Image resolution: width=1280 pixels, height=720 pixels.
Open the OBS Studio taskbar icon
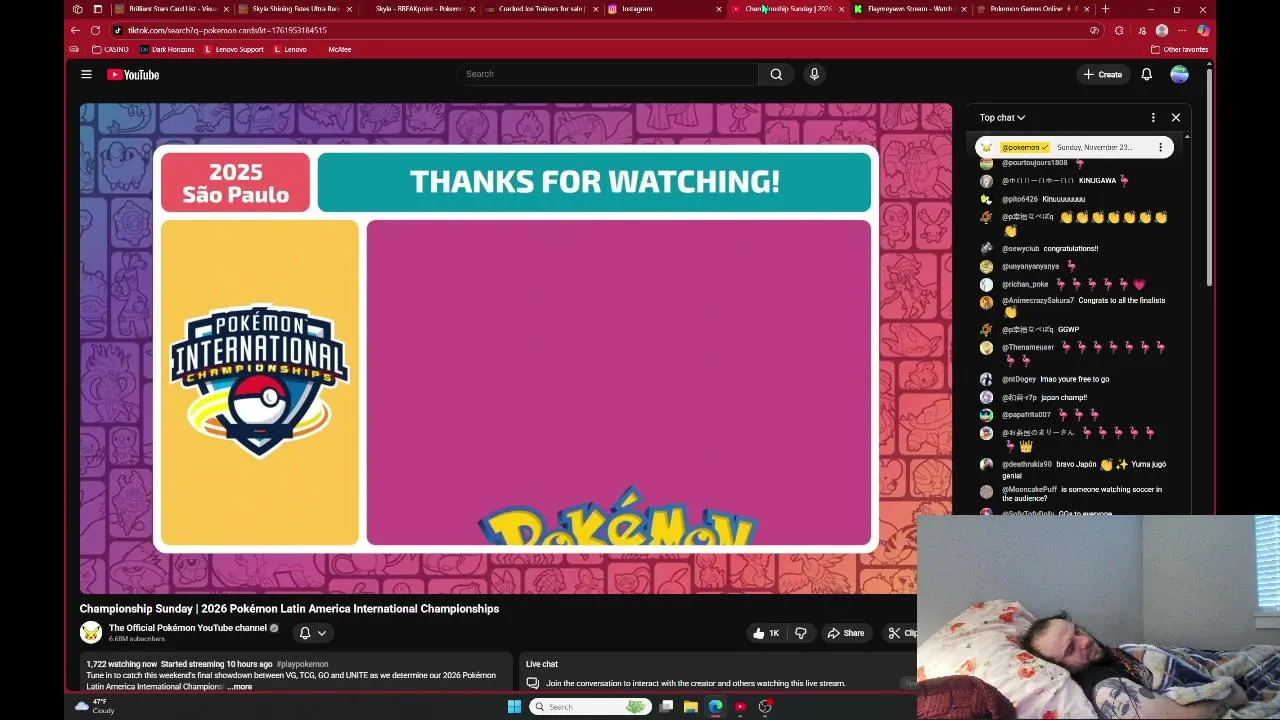click(x=765, y=707)
